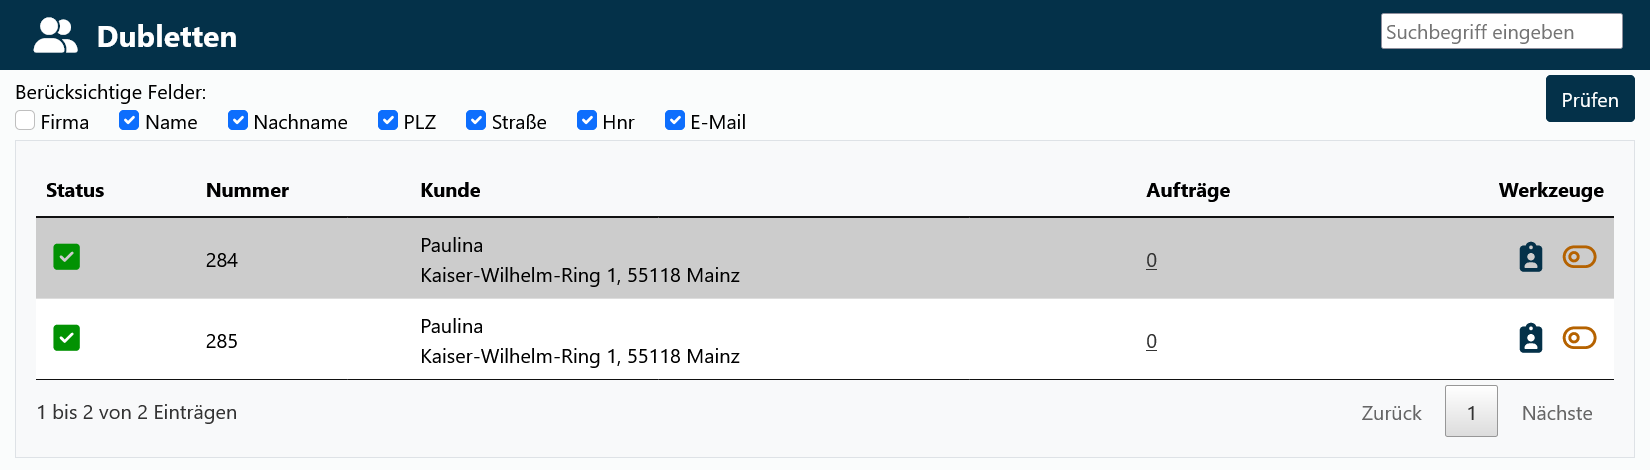Screen dimensions: 1650x470
Task: Toggle the Straße field checkbox
Action: 476,121
